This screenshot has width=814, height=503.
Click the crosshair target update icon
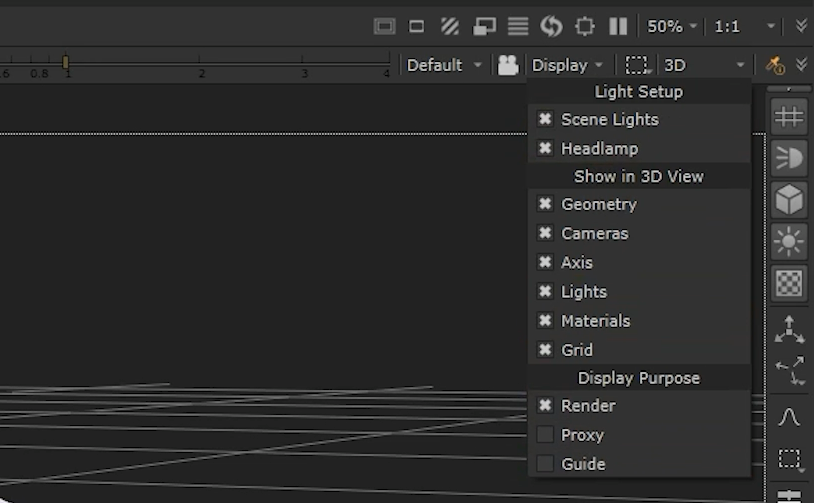(x=585, y=26)
